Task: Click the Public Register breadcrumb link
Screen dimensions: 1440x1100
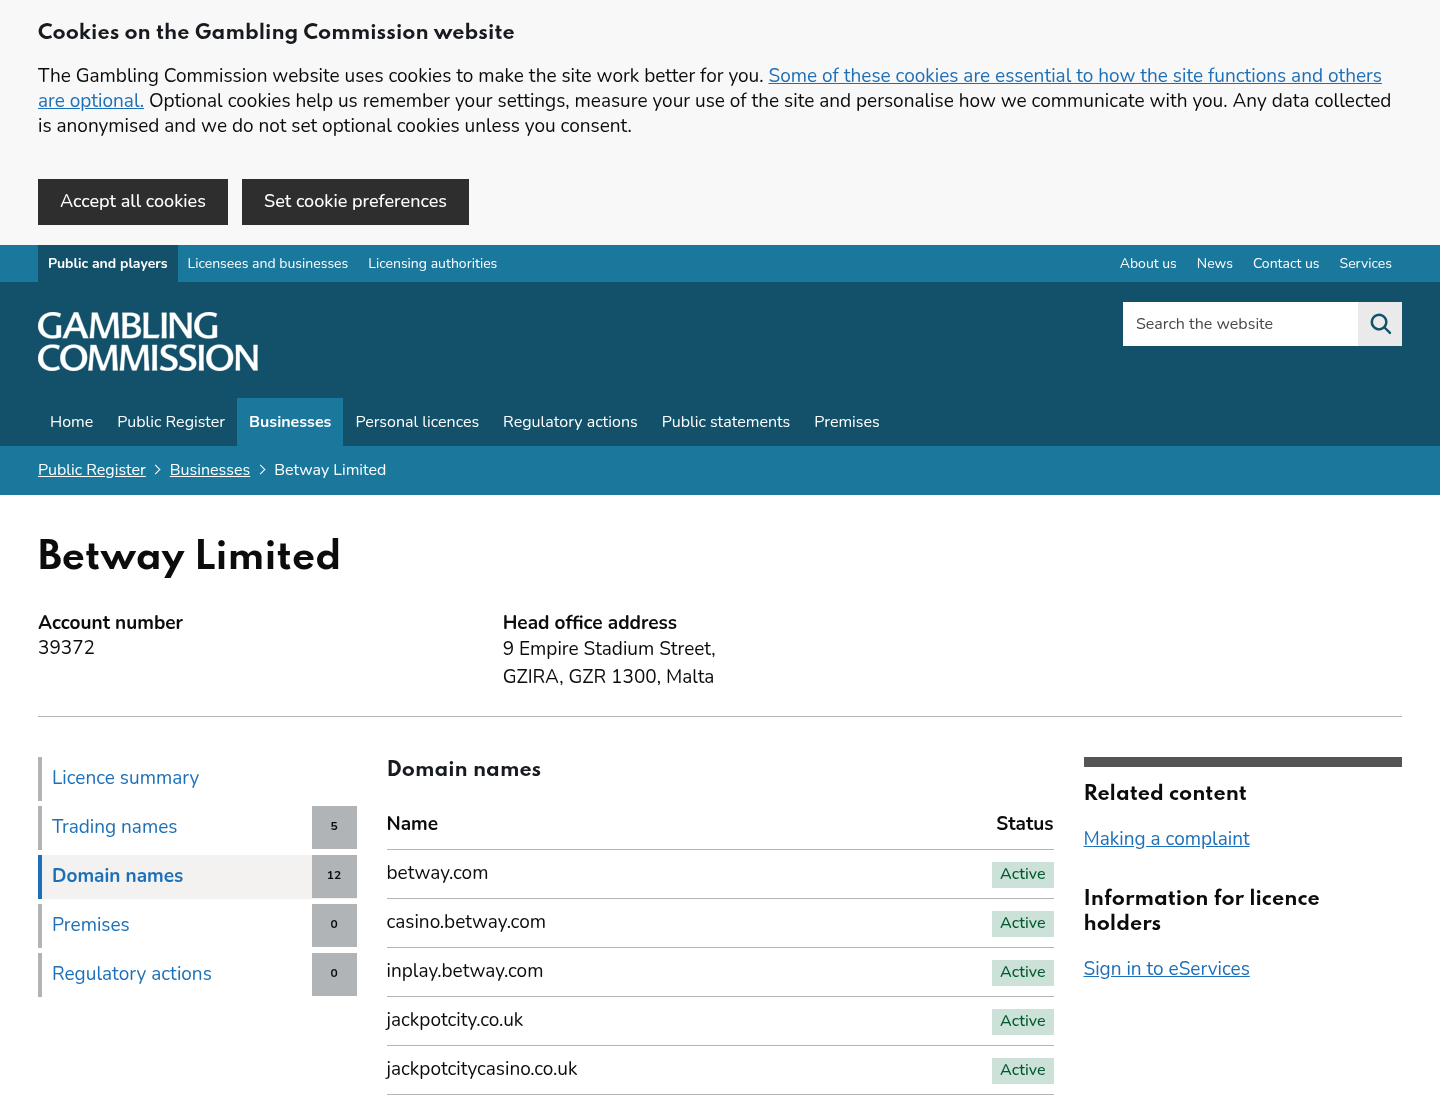Action: point(92,470)
